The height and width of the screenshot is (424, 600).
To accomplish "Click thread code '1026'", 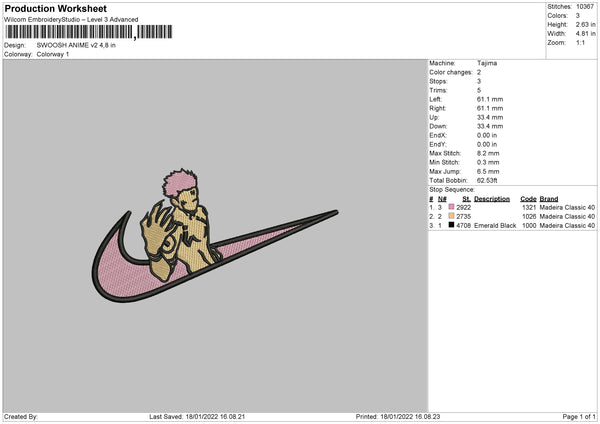I will [529, 217].
